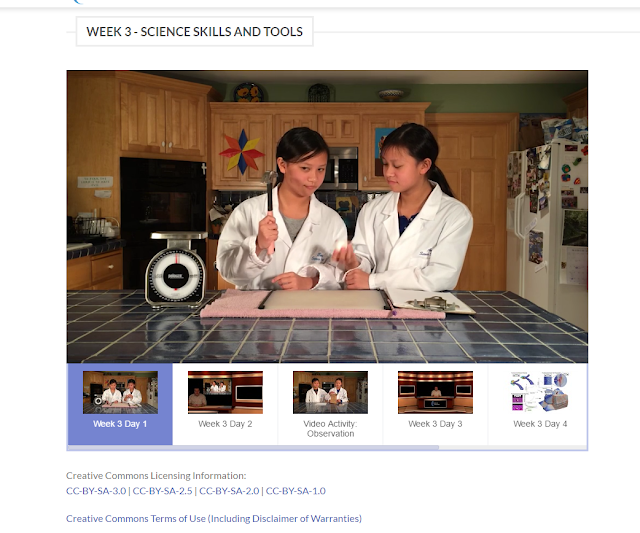This screenshot has height=533, width=640.
Task: Click the kitchen scale in the video
Action: point(176,270)
